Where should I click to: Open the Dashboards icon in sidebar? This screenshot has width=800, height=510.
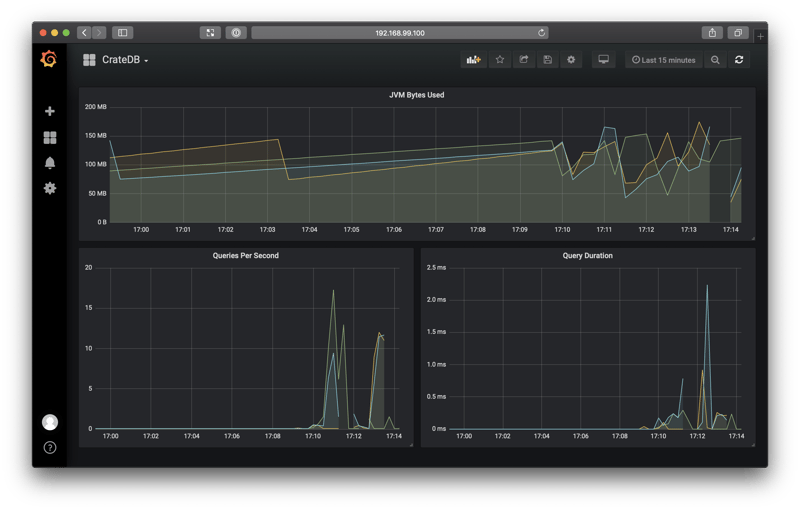coord(50,137)
